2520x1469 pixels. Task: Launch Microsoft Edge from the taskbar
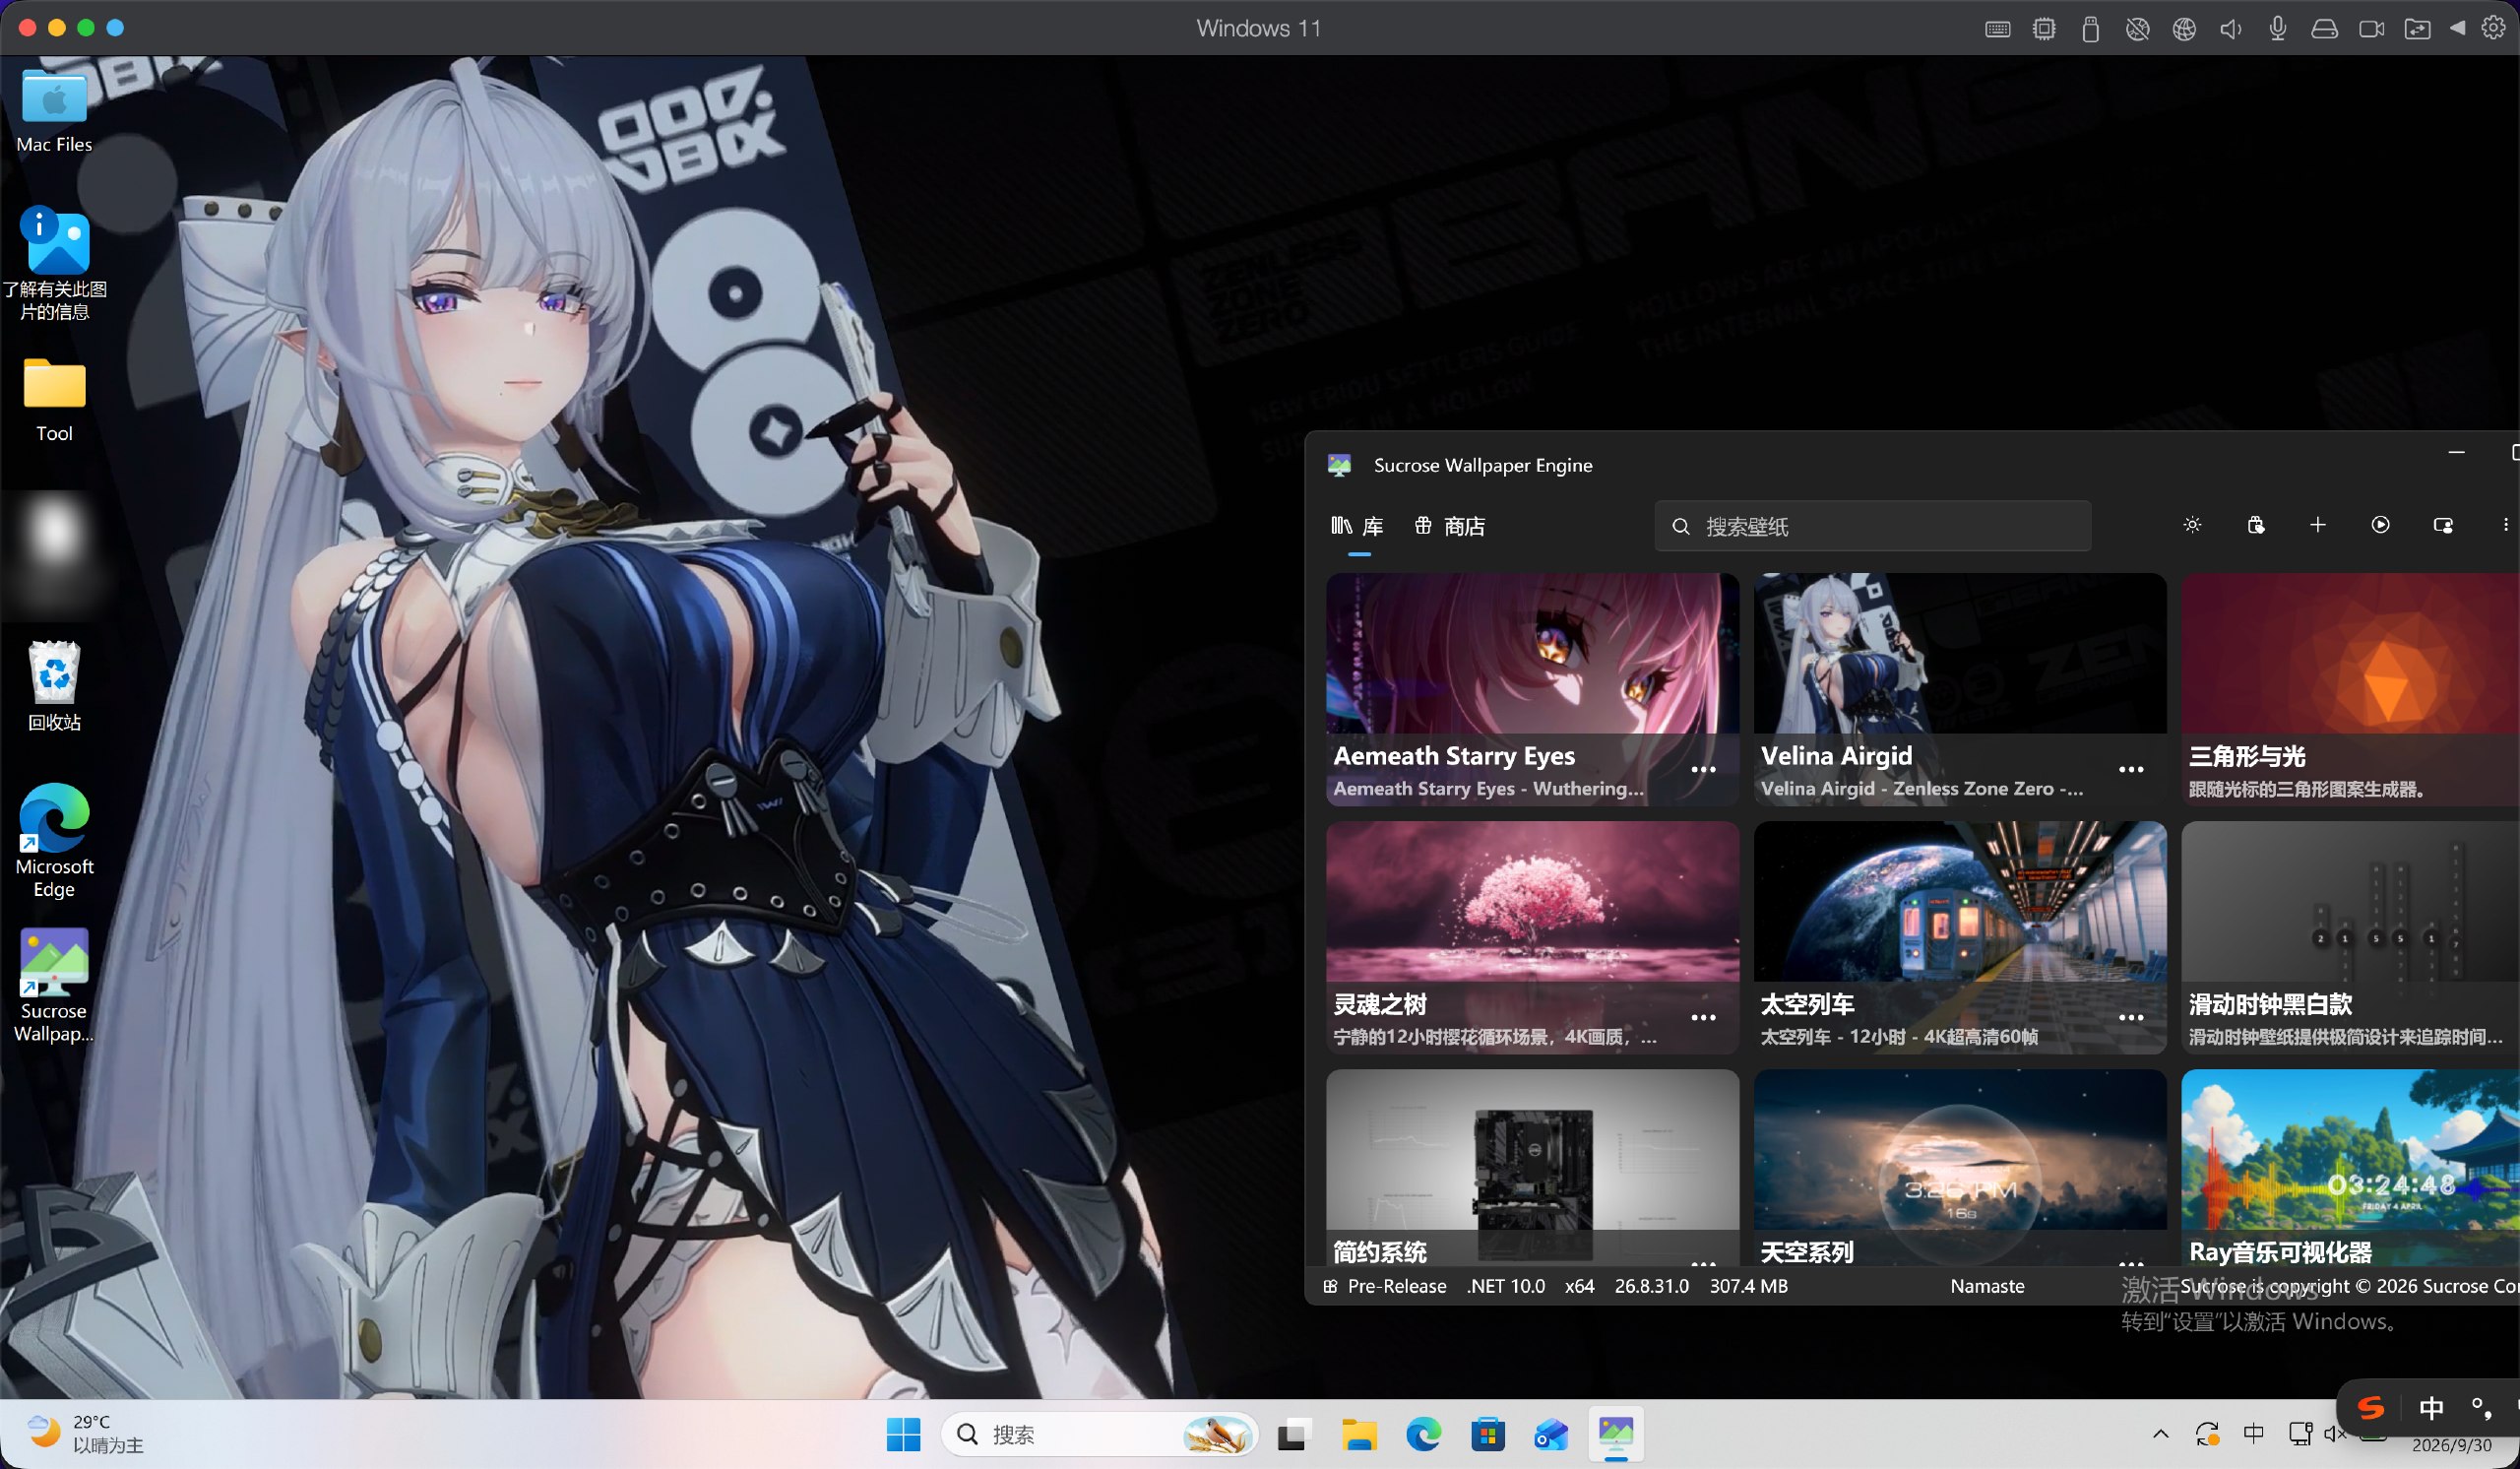pyautogui.click(x=1423, y=1435)
